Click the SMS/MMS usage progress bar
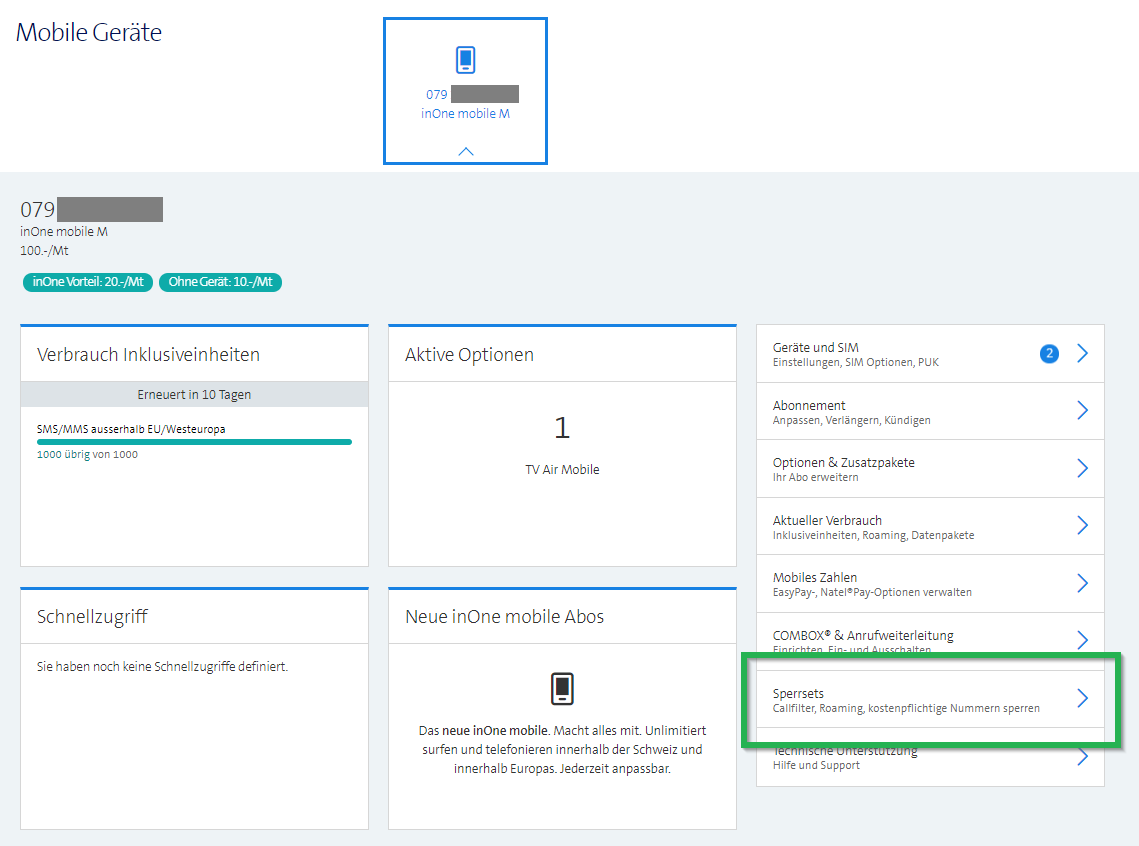The image size is (1139, 846). (x=194, y=441)
